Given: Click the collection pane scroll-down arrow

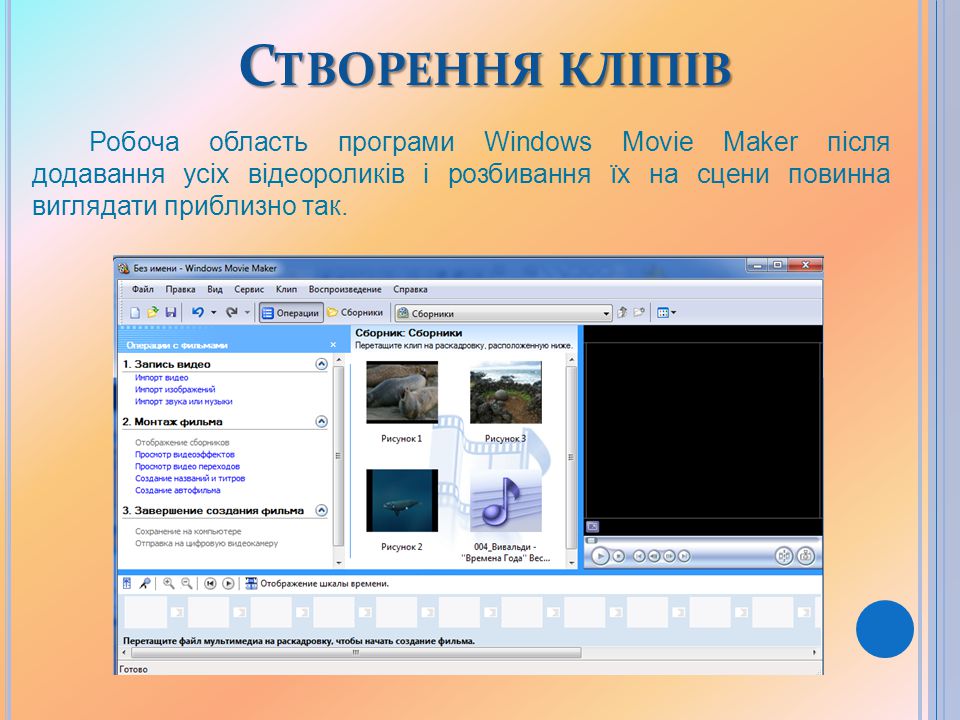Looking at the screenshot, I should point(572,562).
